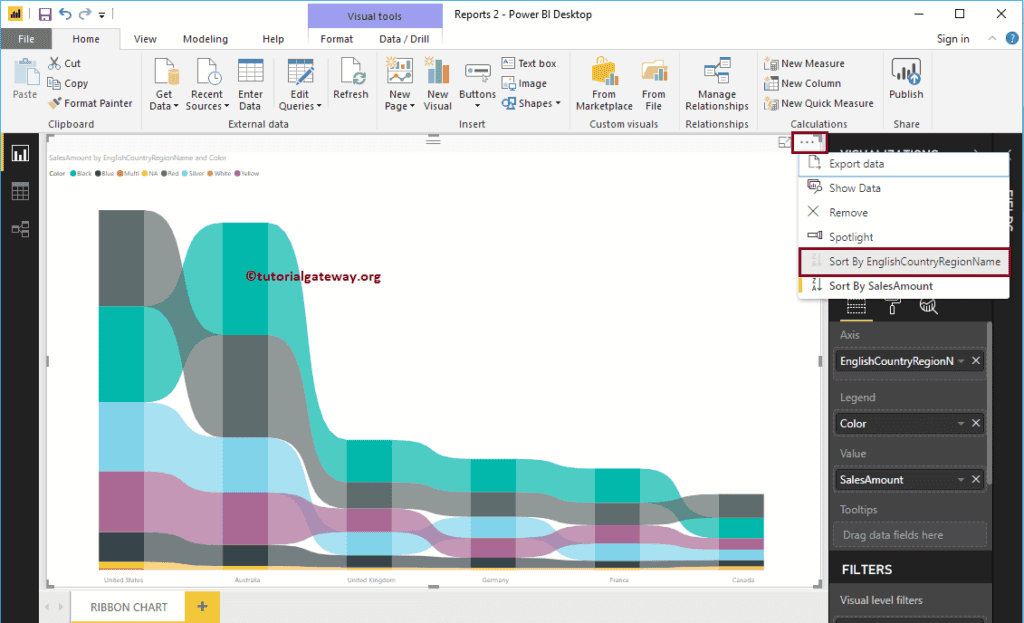
Task: Switch to the Modeling ribbon tab
Action: pyautogui.click(x=205, y=39)
